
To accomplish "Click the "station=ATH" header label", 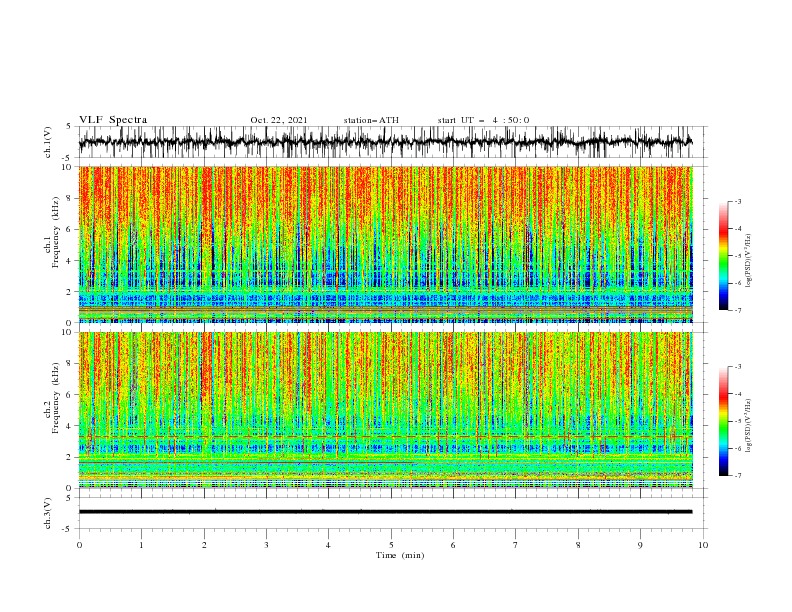I will [371, 120].
